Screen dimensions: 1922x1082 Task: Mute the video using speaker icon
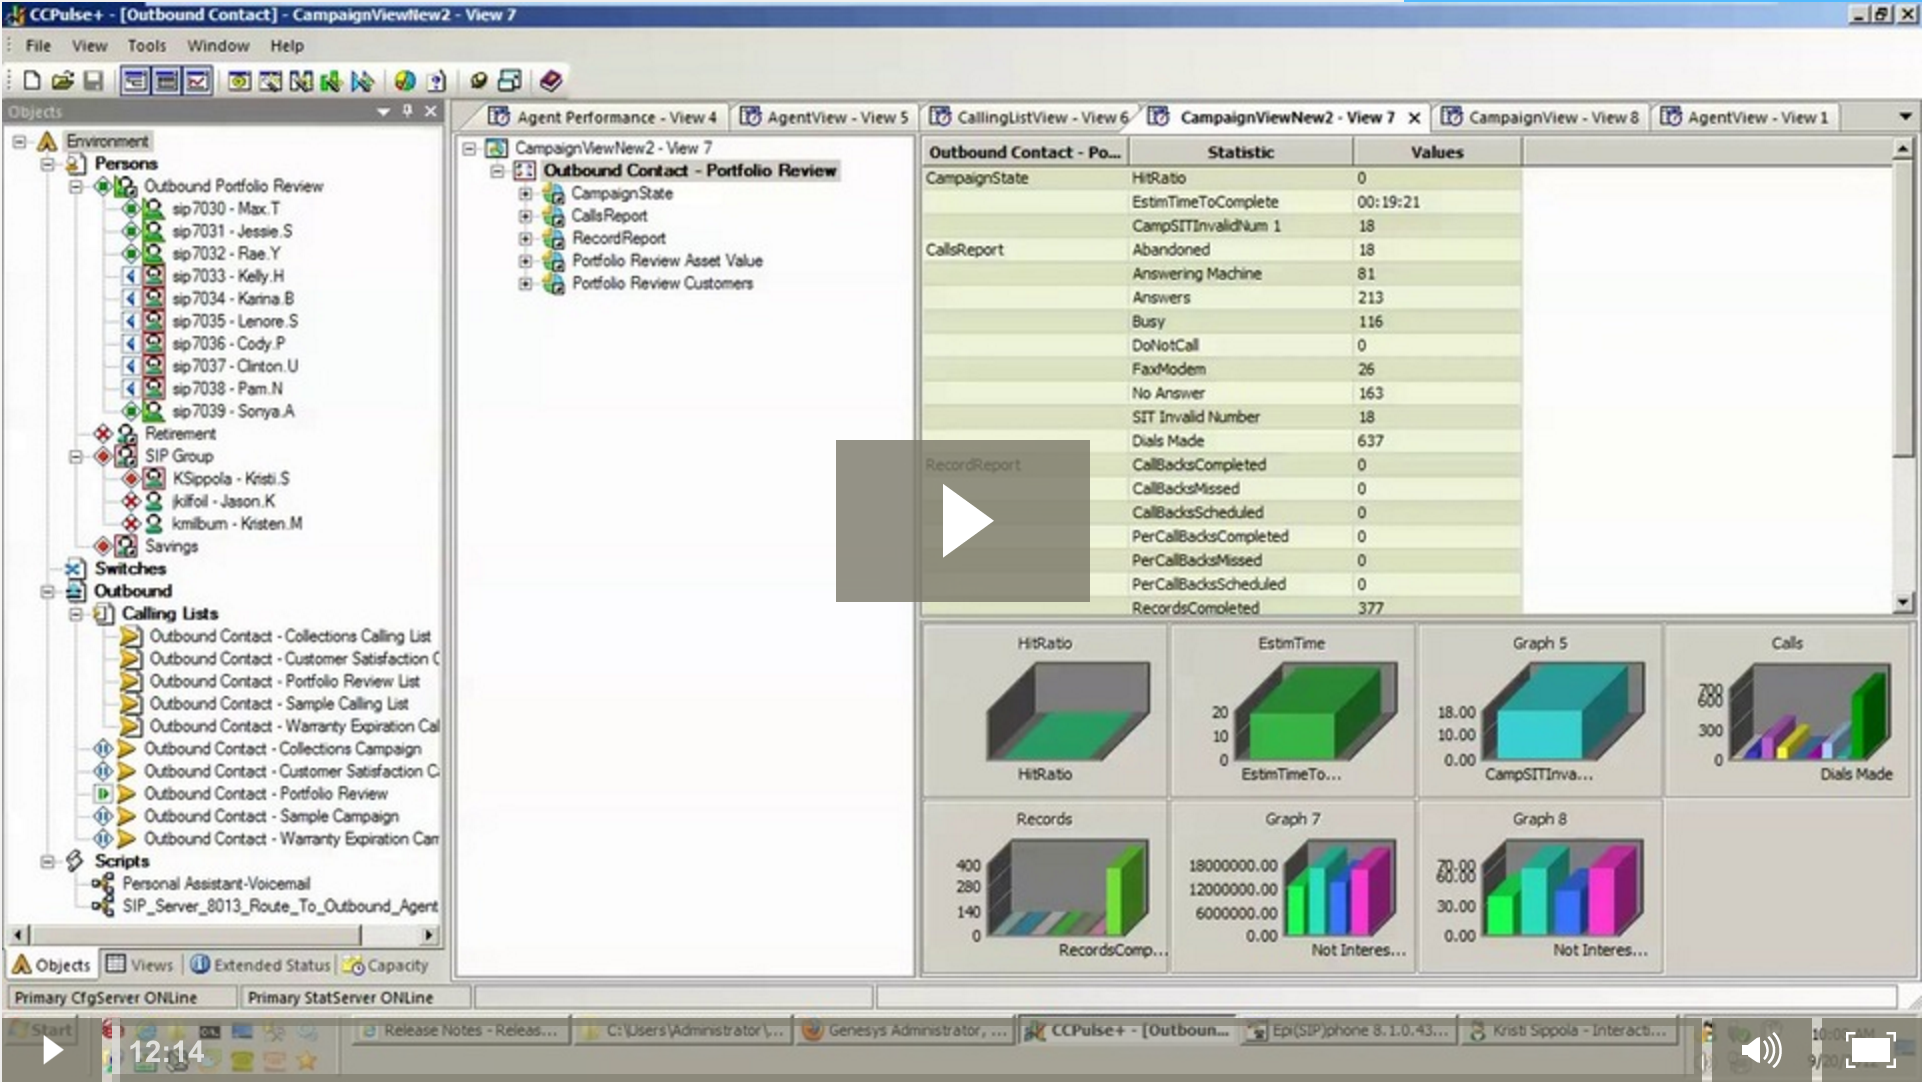pyautogui.click(x=1760, y=1050)
